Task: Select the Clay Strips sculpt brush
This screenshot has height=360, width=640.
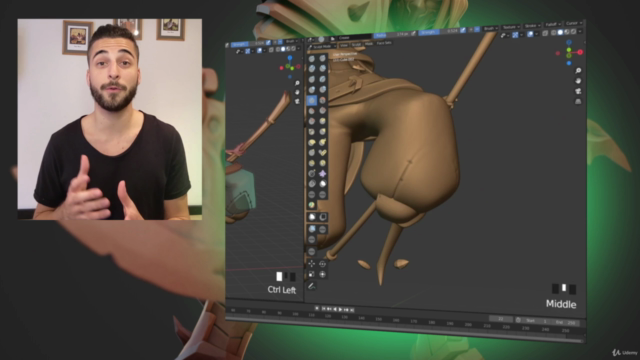Action: point(322,69)
